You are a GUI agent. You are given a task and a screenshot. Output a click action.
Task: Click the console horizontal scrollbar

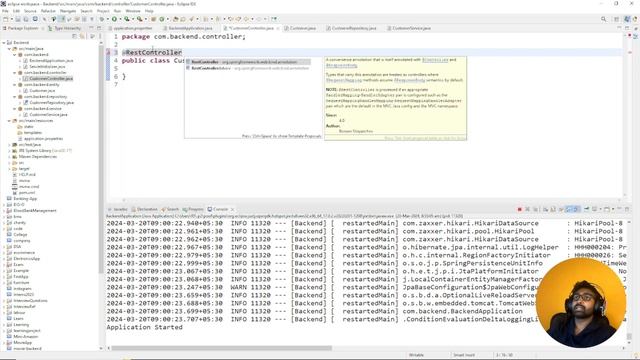pos(222,348)
